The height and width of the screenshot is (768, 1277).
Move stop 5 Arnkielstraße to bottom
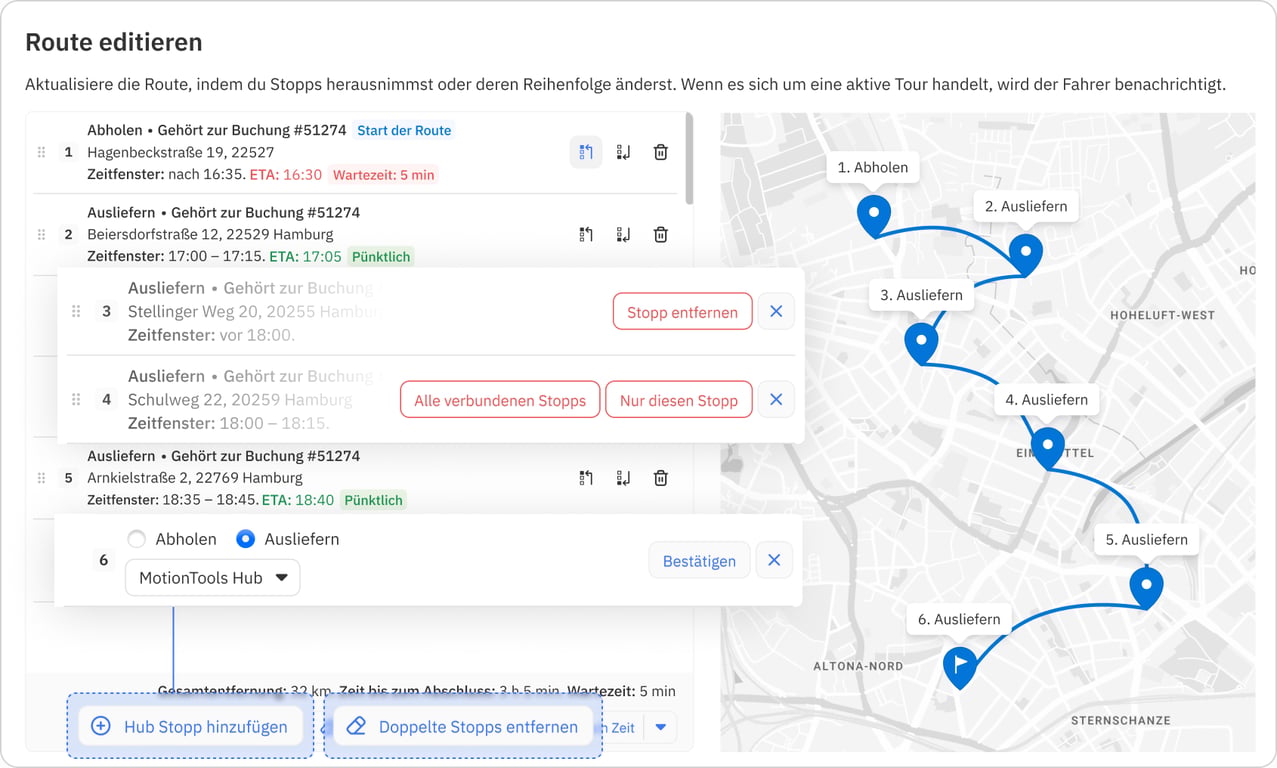pos(623,478)
